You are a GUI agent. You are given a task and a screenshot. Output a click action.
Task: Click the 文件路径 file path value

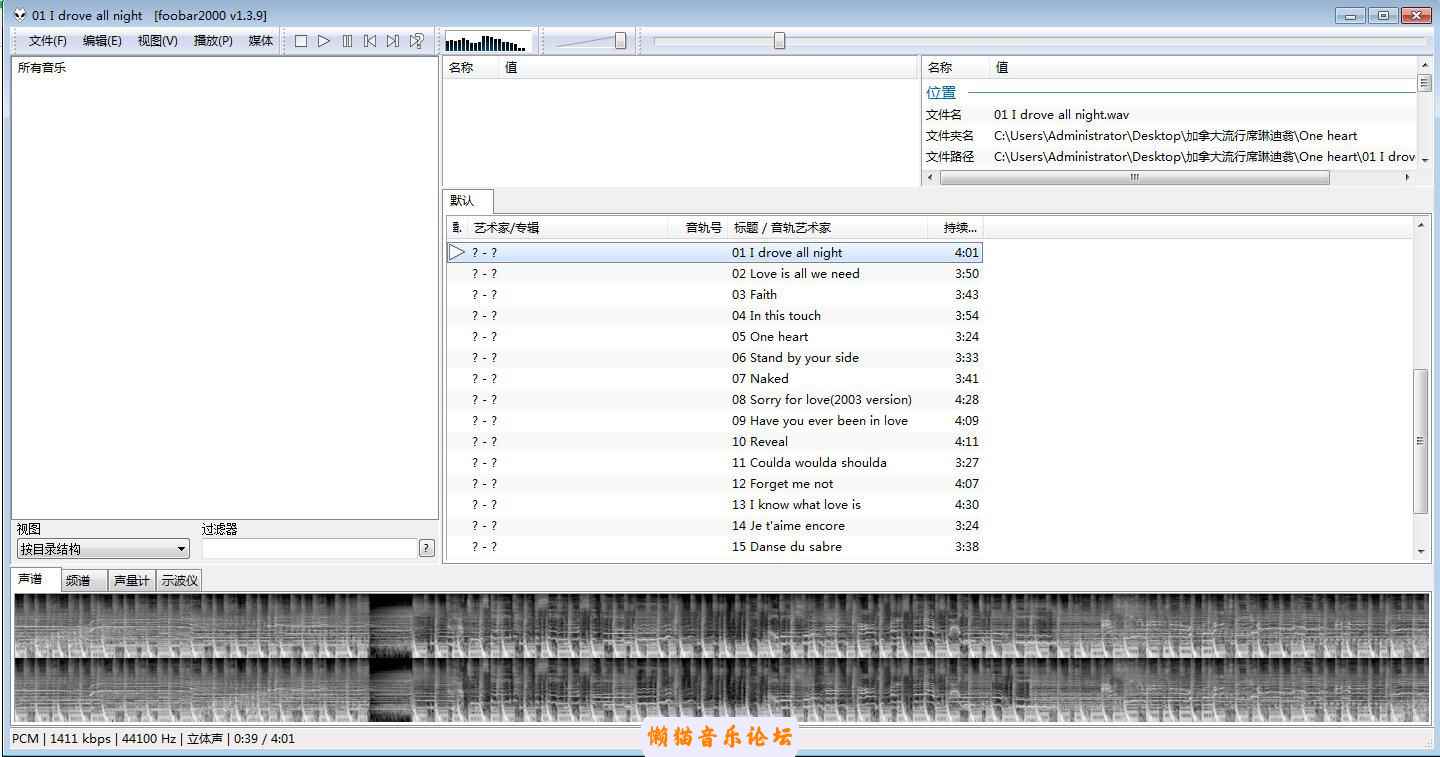coord(1204,157)
